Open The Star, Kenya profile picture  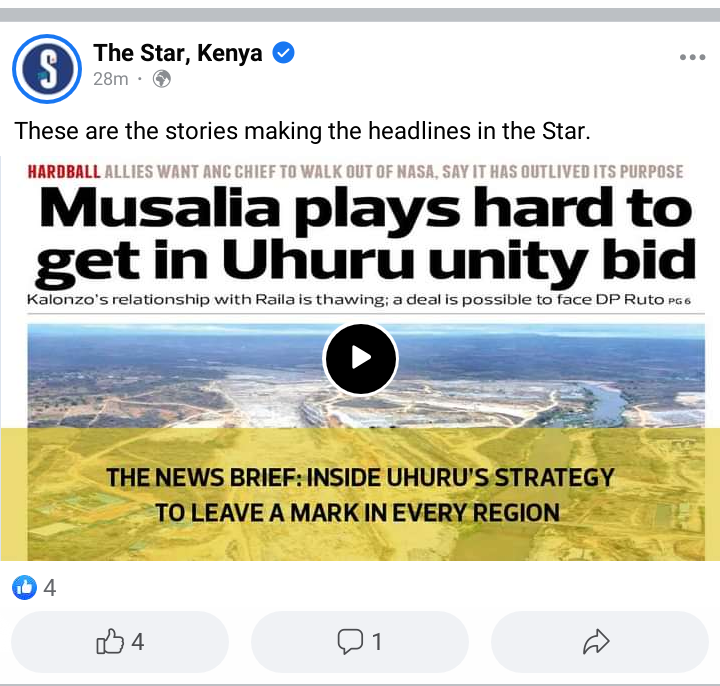coord(47,69)
